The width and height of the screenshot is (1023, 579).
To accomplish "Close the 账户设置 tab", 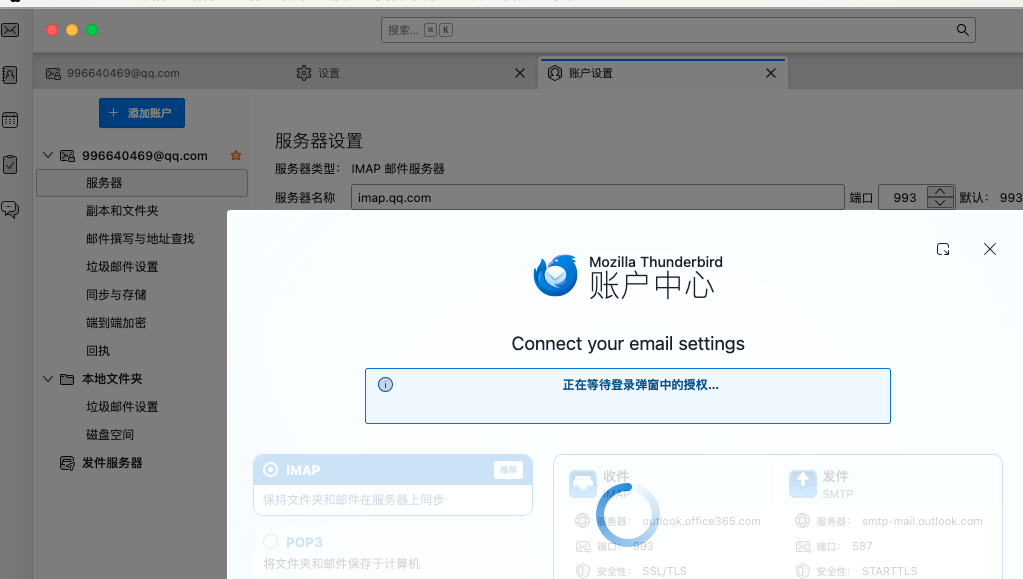I will click(771, 73).
